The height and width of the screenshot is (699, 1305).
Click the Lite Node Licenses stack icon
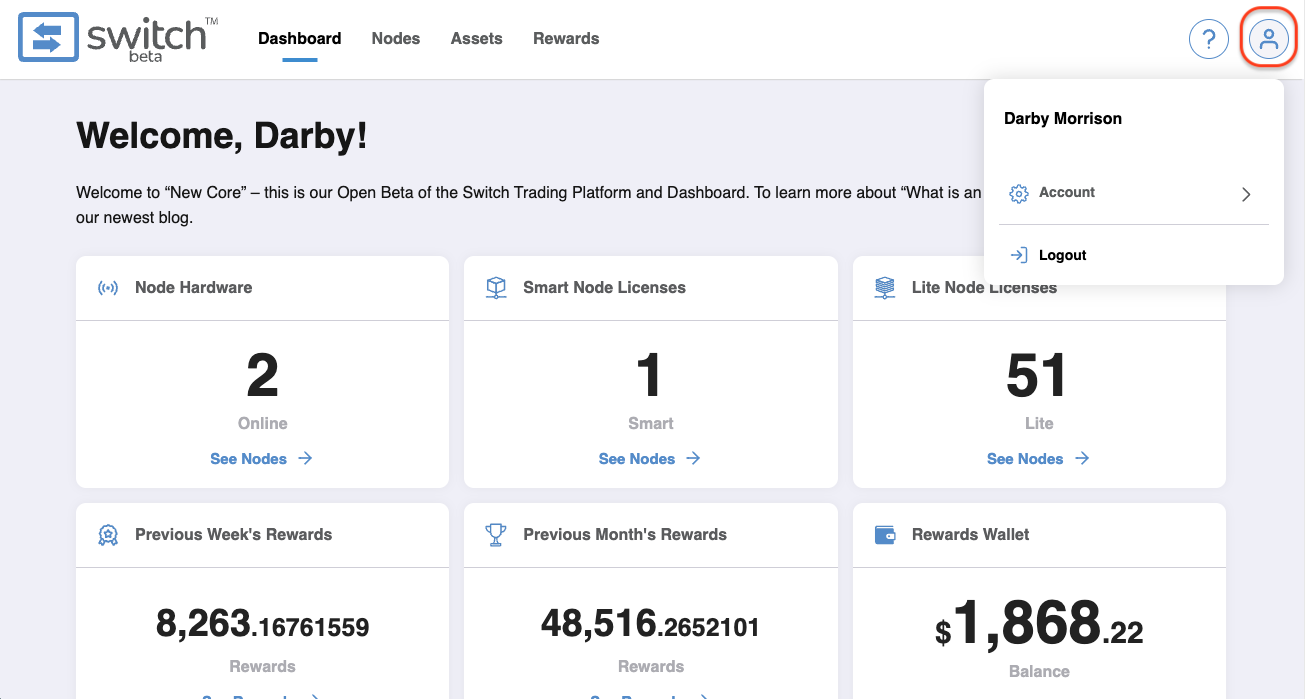coord(884,288)
